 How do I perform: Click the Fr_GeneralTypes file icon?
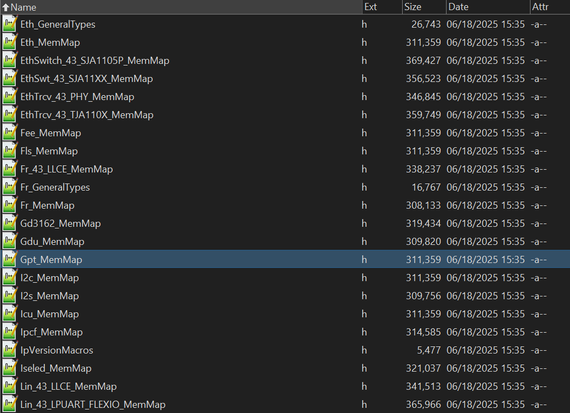tap(9, 187)
